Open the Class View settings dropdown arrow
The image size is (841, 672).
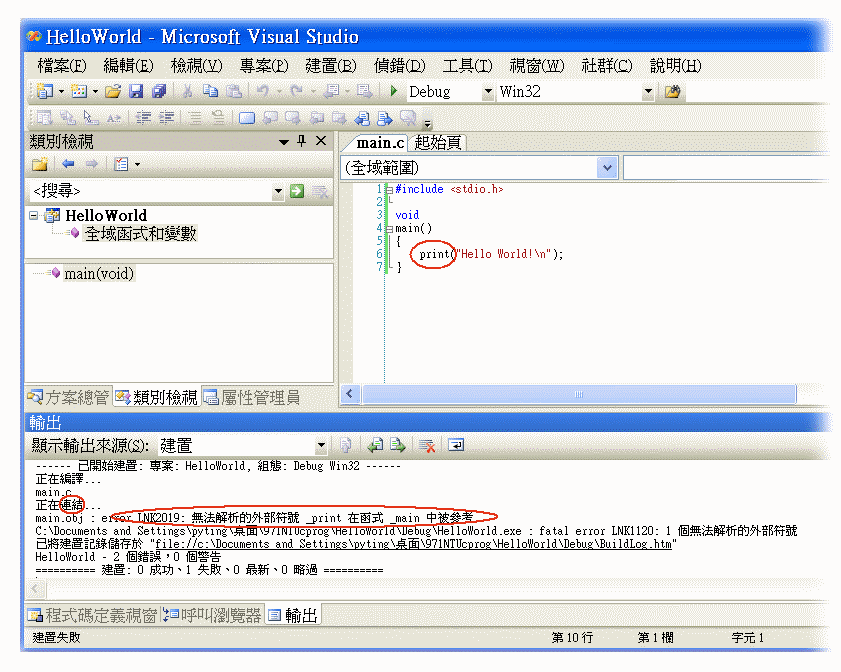coord(138,164)
